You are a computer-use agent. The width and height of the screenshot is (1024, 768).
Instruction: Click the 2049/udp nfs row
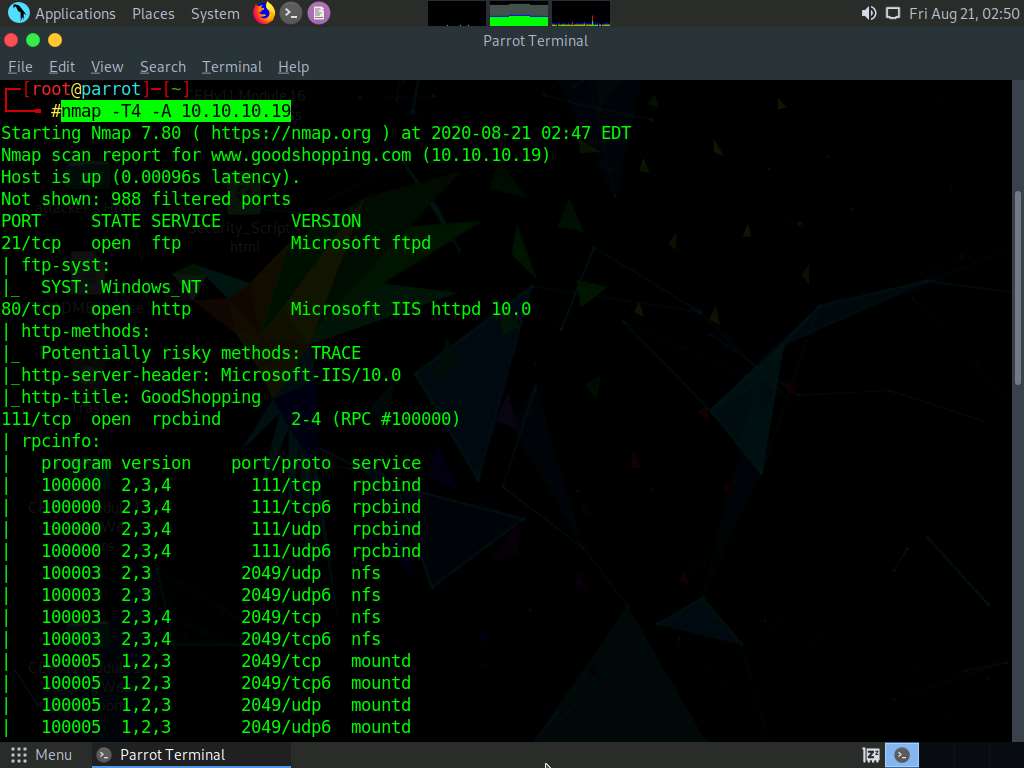click(211, 573)
